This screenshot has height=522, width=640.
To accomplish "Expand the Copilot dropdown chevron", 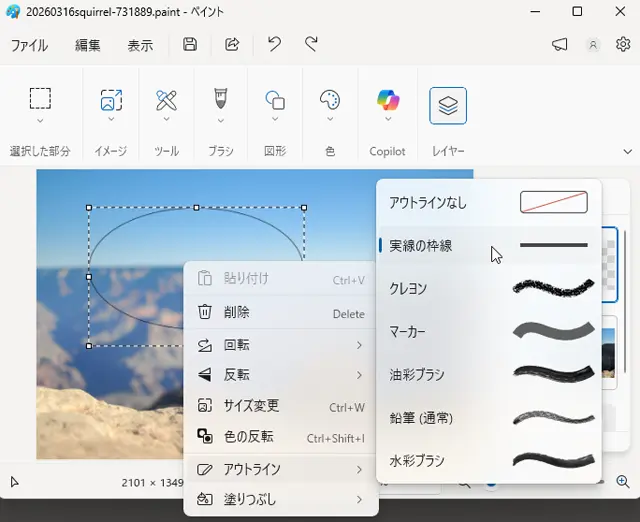I will [388, 119].
